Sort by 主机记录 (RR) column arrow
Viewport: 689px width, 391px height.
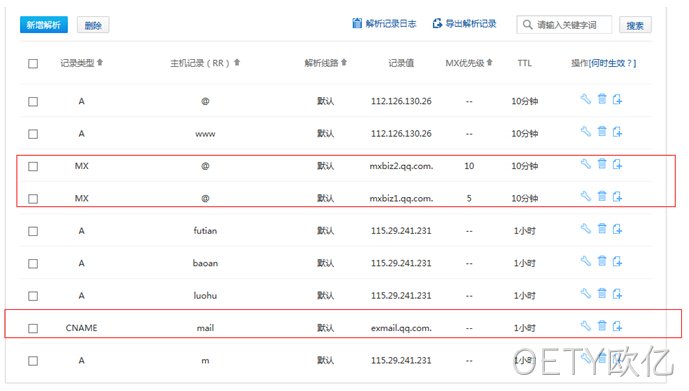point(237,62)
